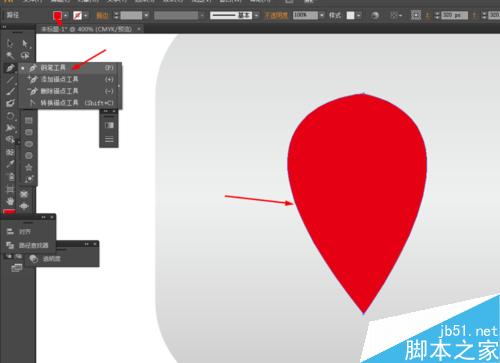Select the Shape Builder tool
Image resolution: width=500 pixels, height=363 pixels.
(10, 140)
